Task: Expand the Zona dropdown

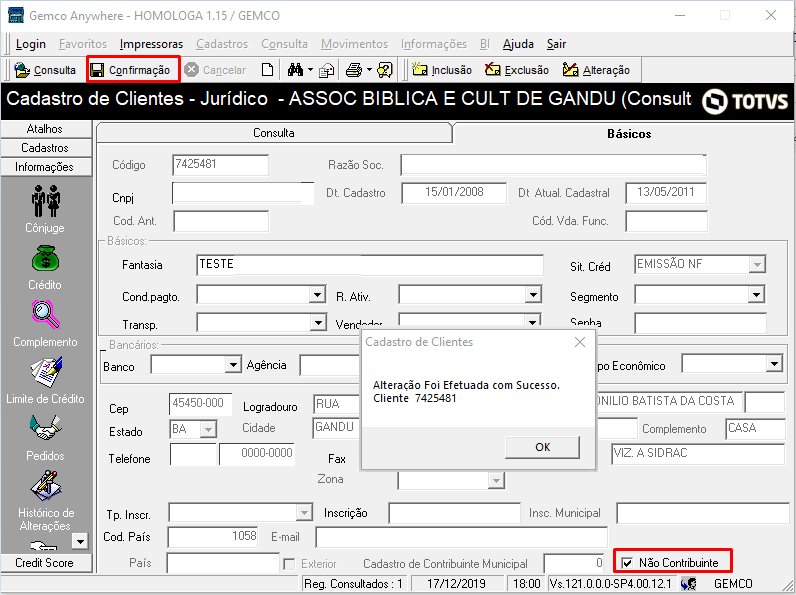Action: (496, 480)
